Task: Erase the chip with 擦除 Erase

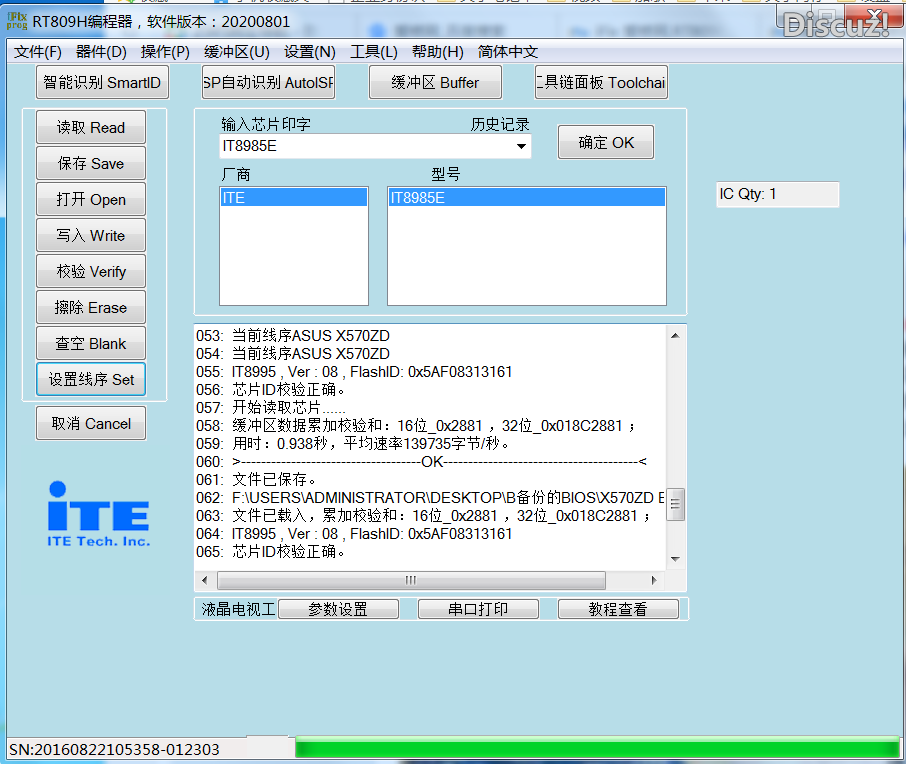Action: (x=90, y=307)
